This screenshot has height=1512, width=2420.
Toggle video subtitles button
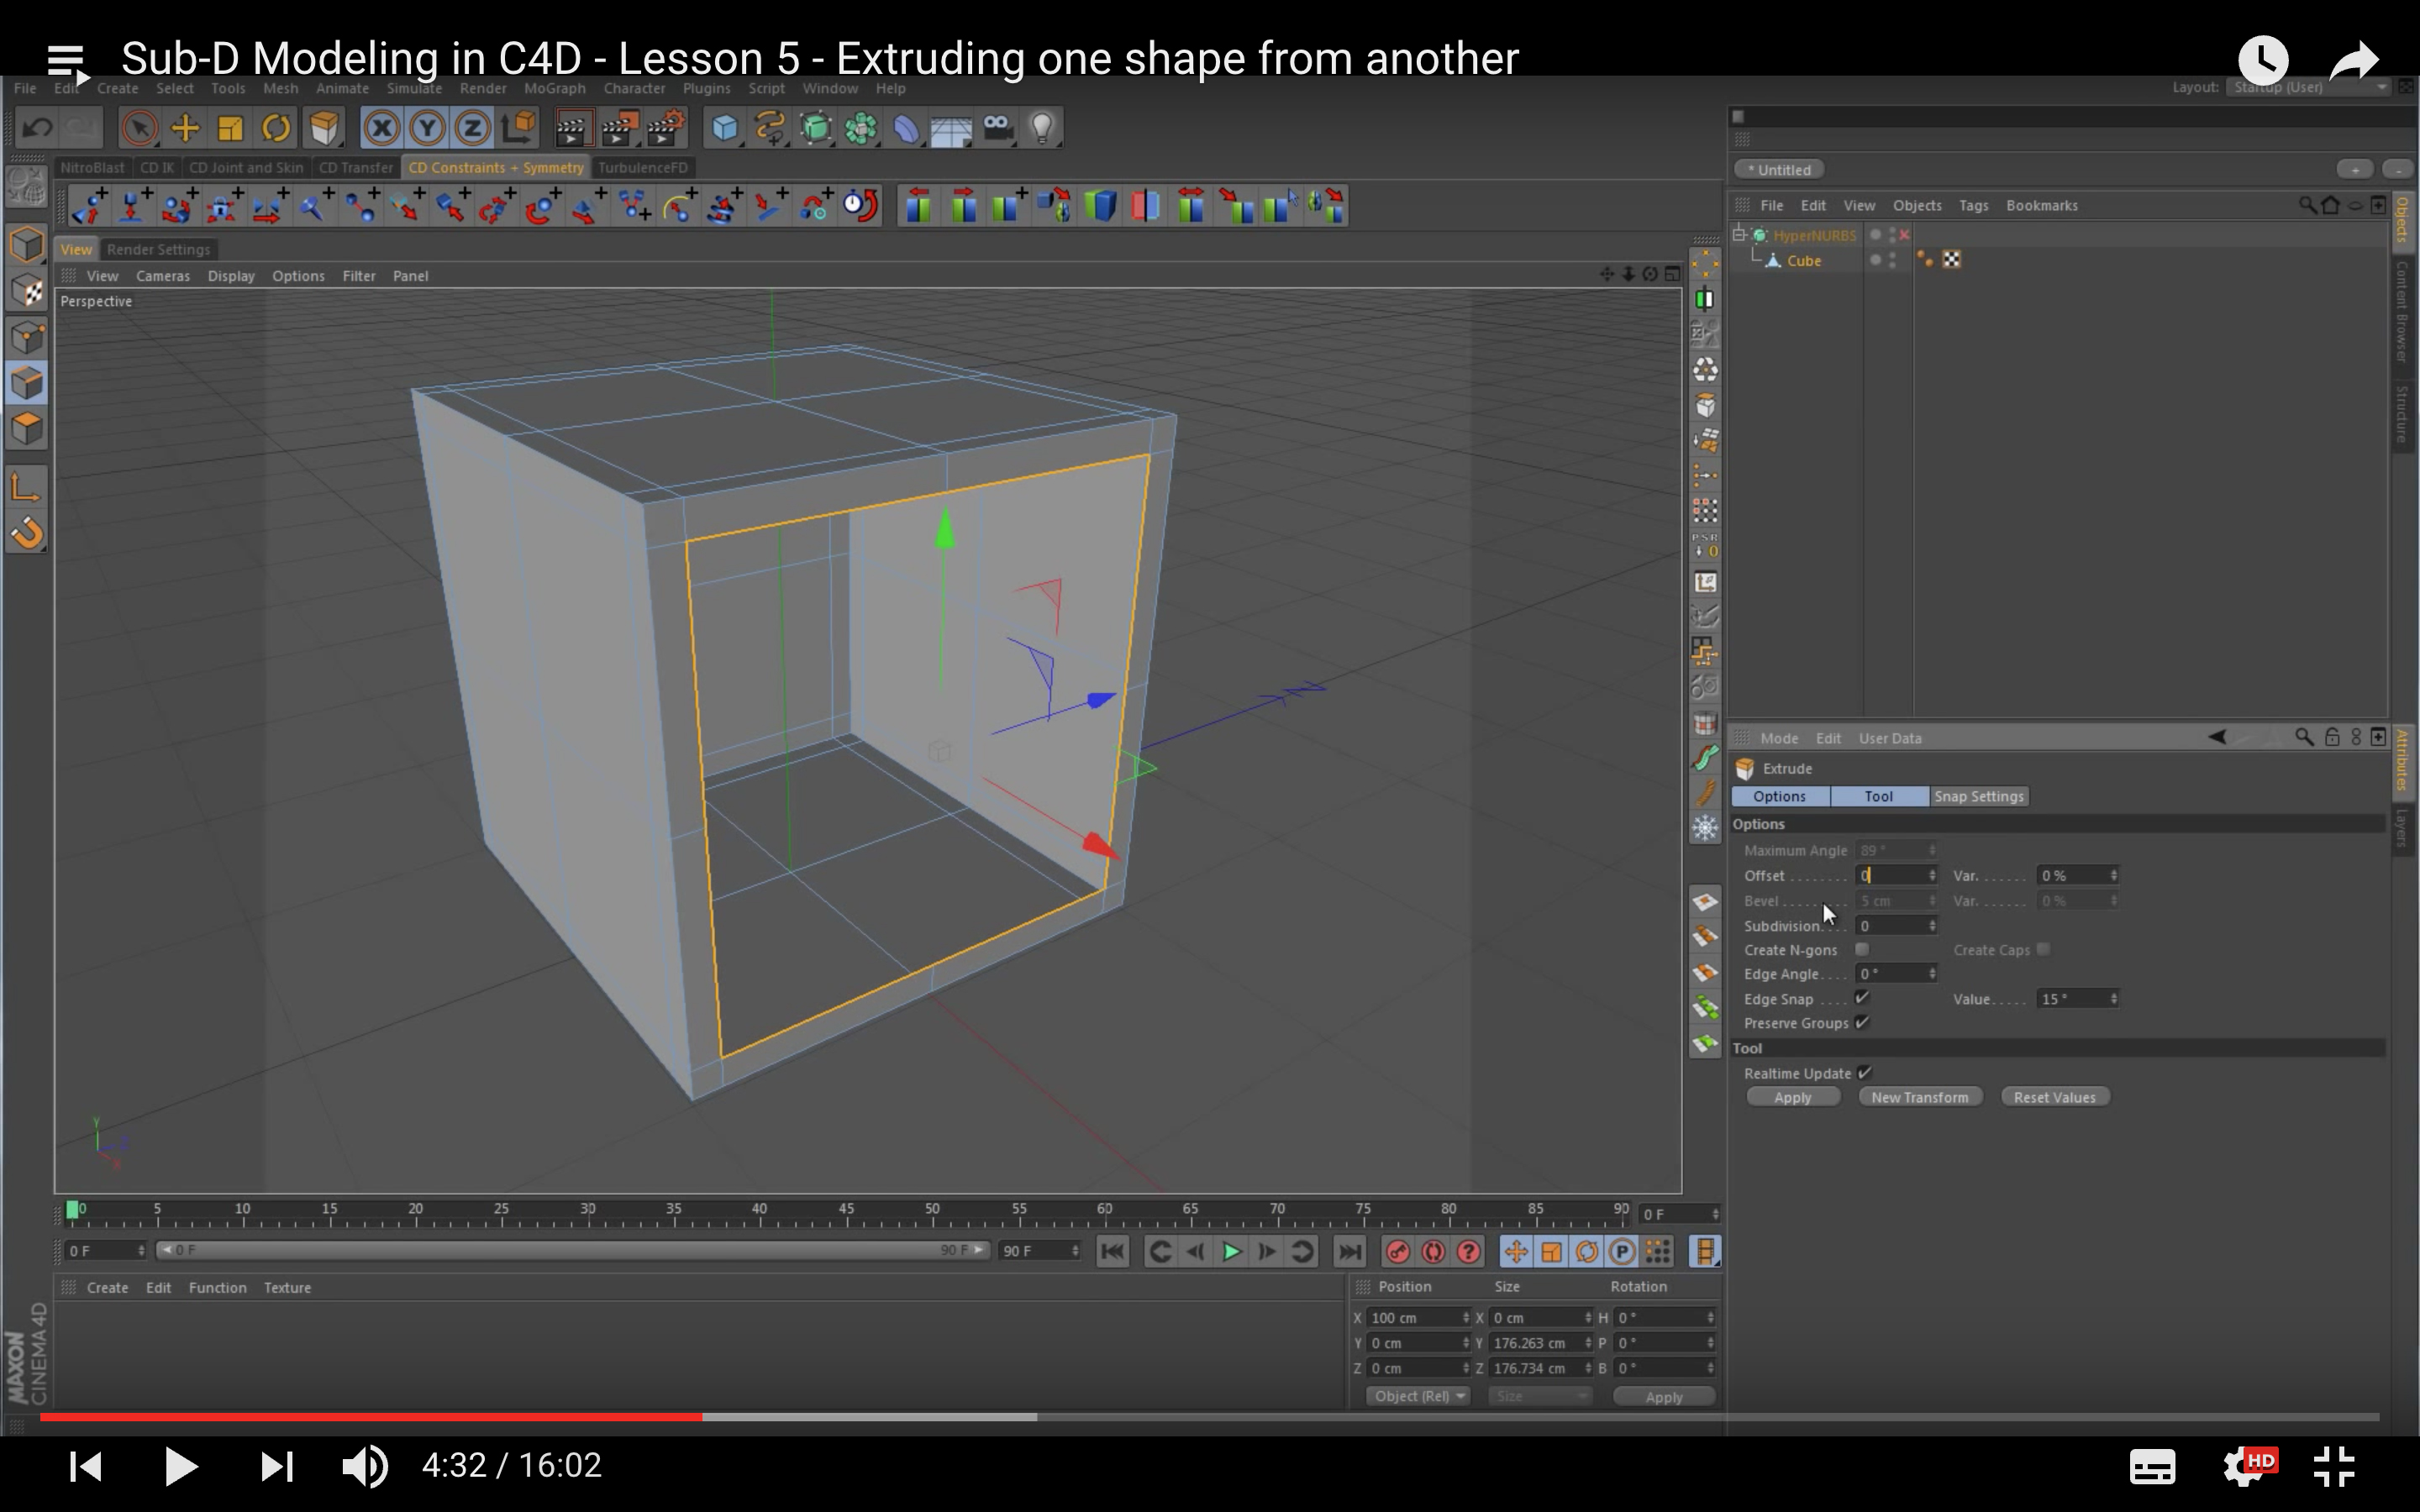coord(2152,1467)
